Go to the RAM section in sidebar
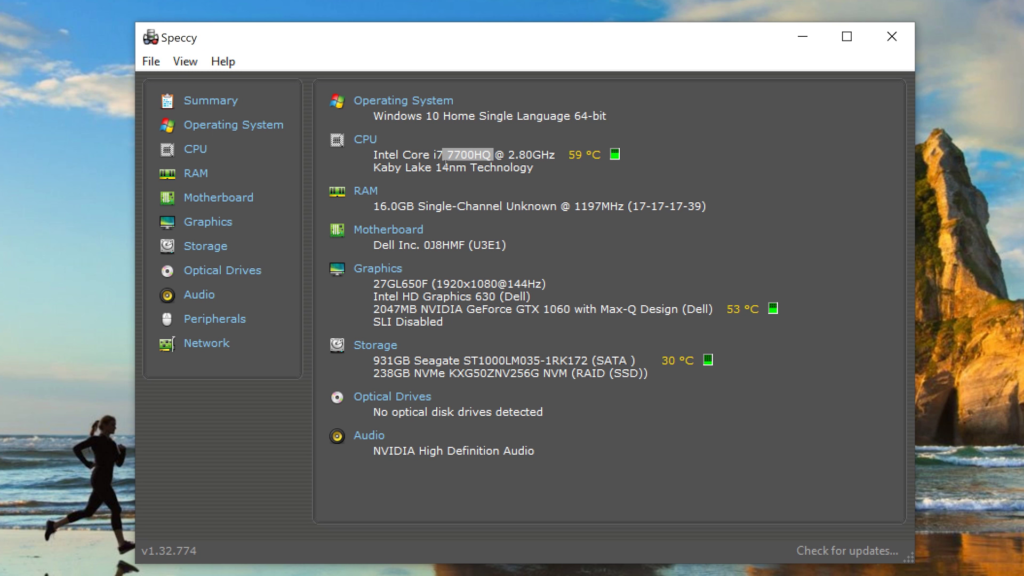 [196, 173]
